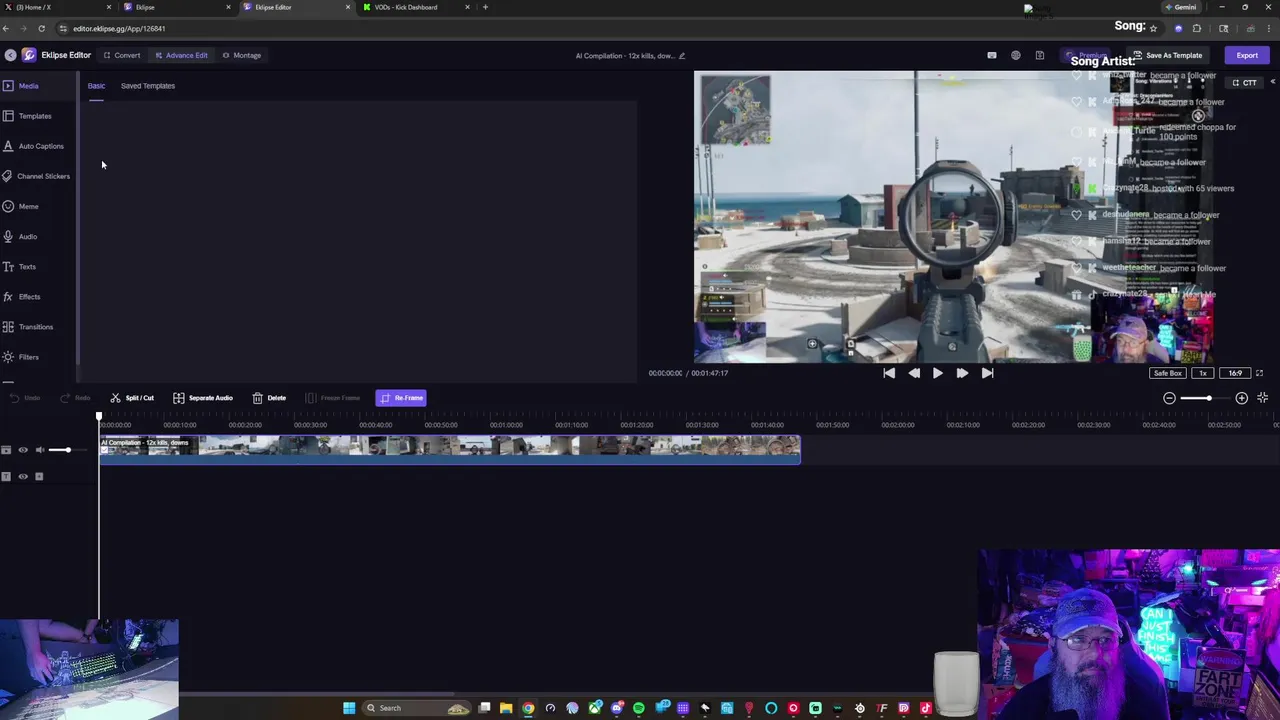Click Save As Template button

(1167, 55)
